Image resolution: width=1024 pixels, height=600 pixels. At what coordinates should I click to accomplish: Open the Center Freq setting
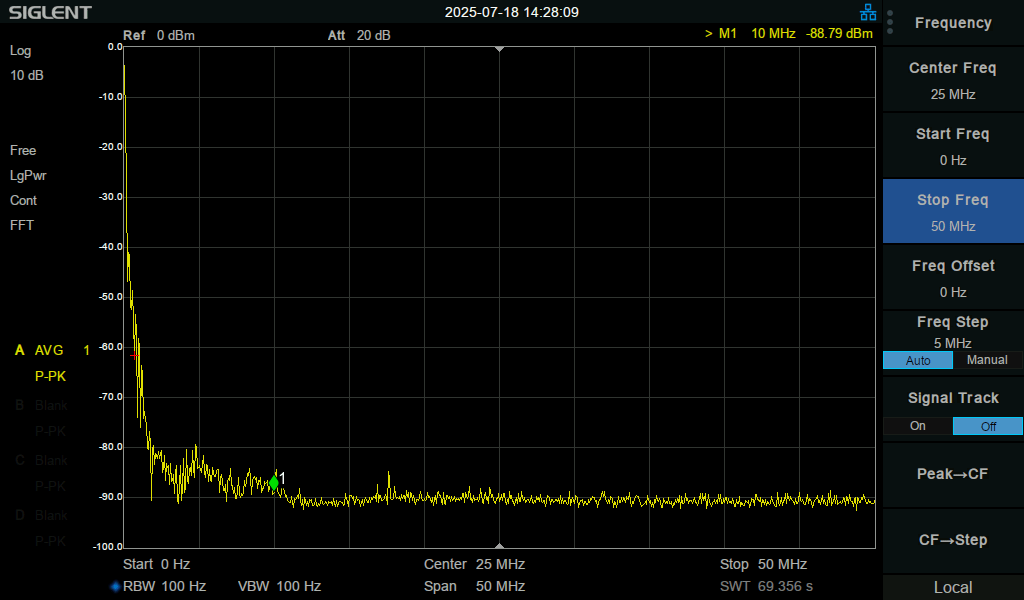(x=953, y=80)
